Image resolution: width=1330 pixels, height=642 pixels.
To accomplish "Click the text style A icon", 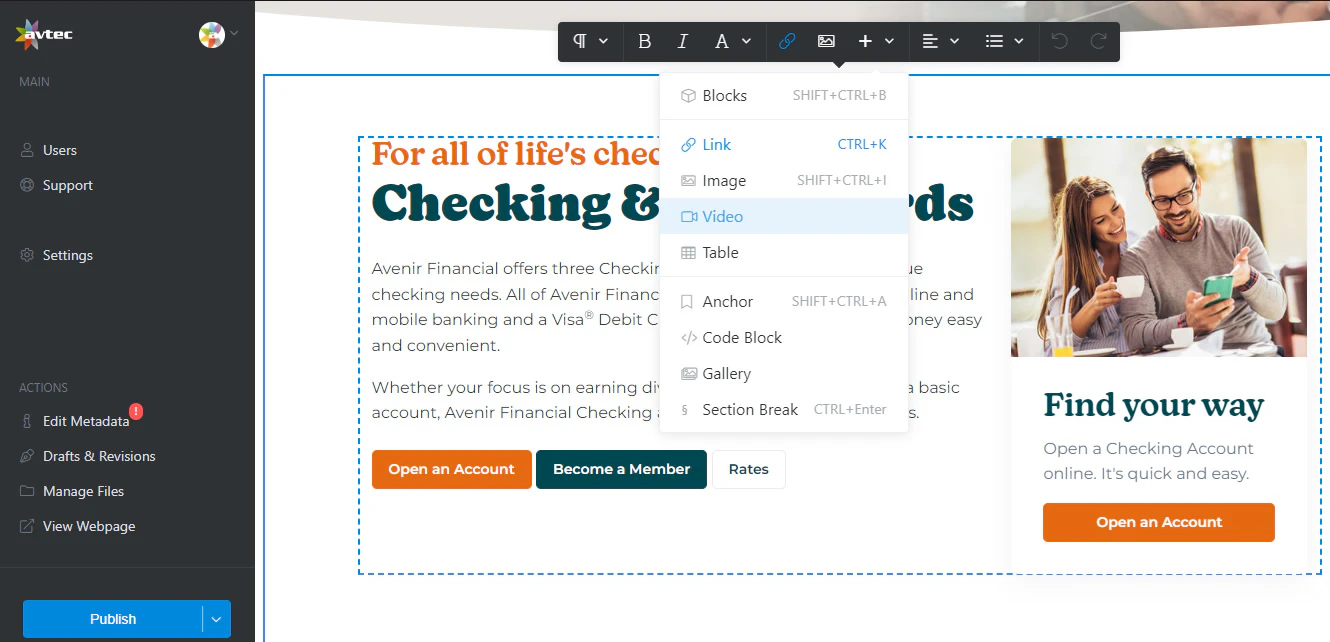I will coord(723,41).
